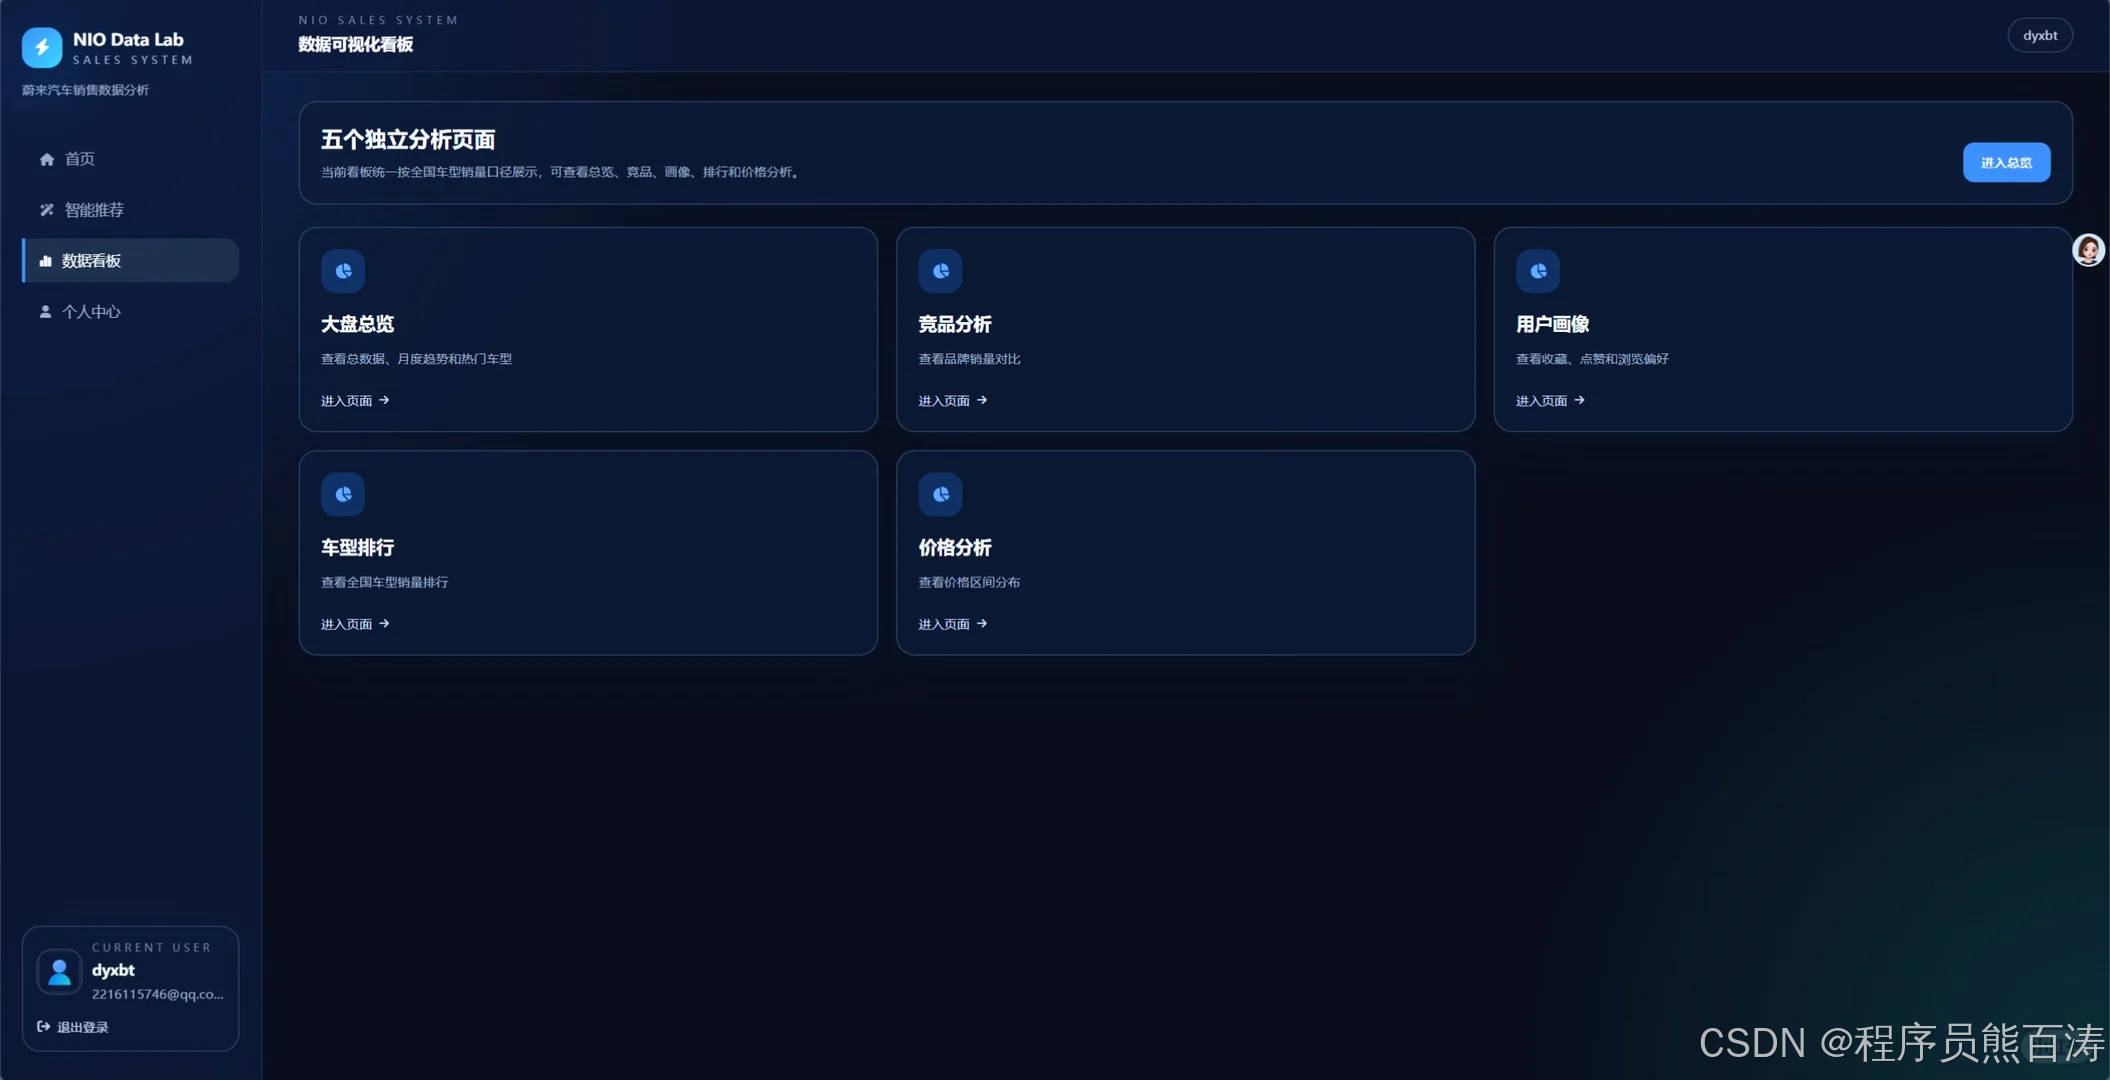Click the 大盘总览 card title

tap(357, 324)
